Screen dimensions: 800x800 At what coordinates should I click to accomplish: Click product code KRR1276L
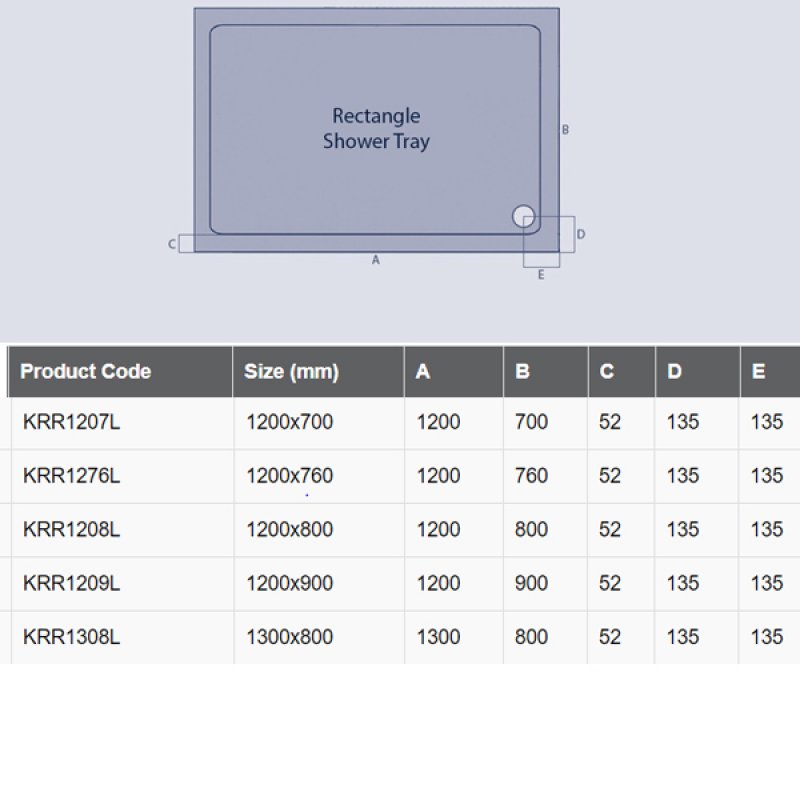click(71, 476)
